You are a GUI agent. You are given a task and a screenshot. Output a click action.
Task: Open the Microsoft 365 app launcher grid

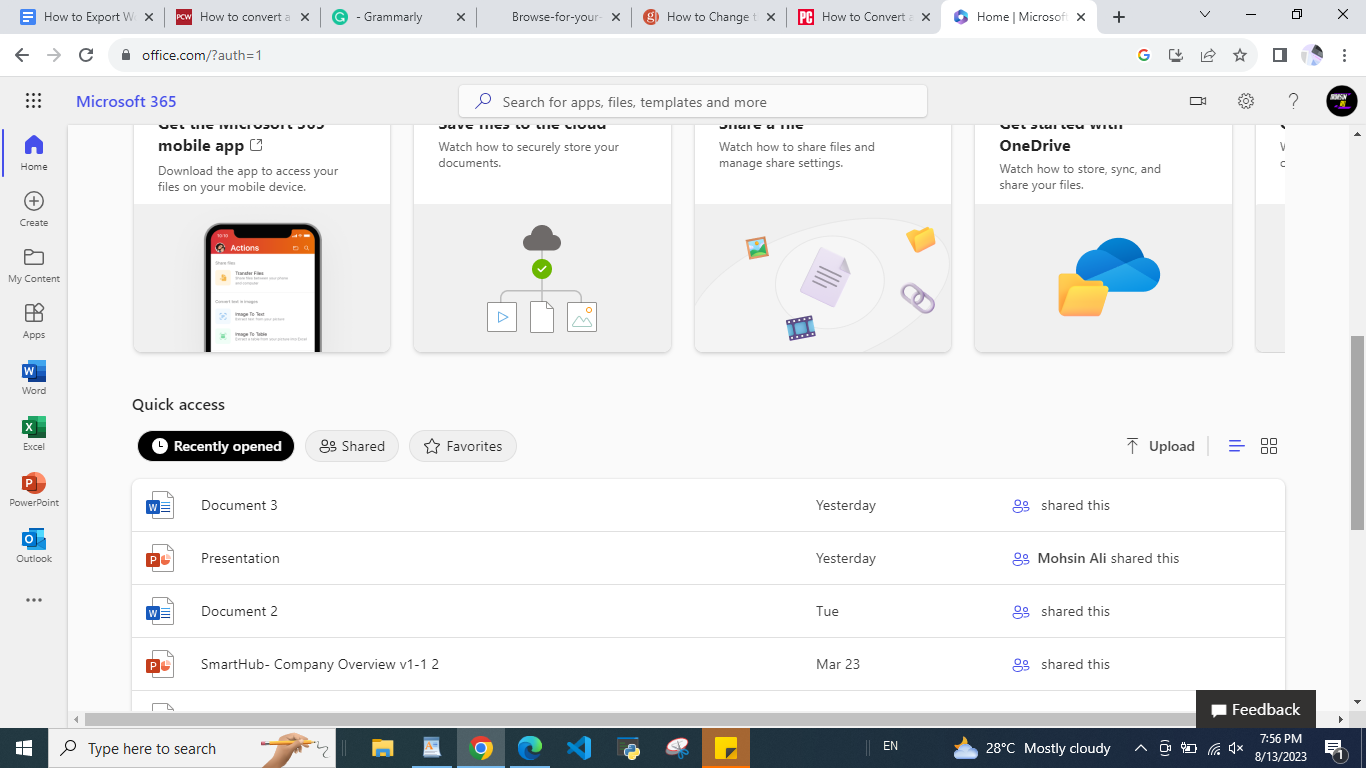[33, 101]
